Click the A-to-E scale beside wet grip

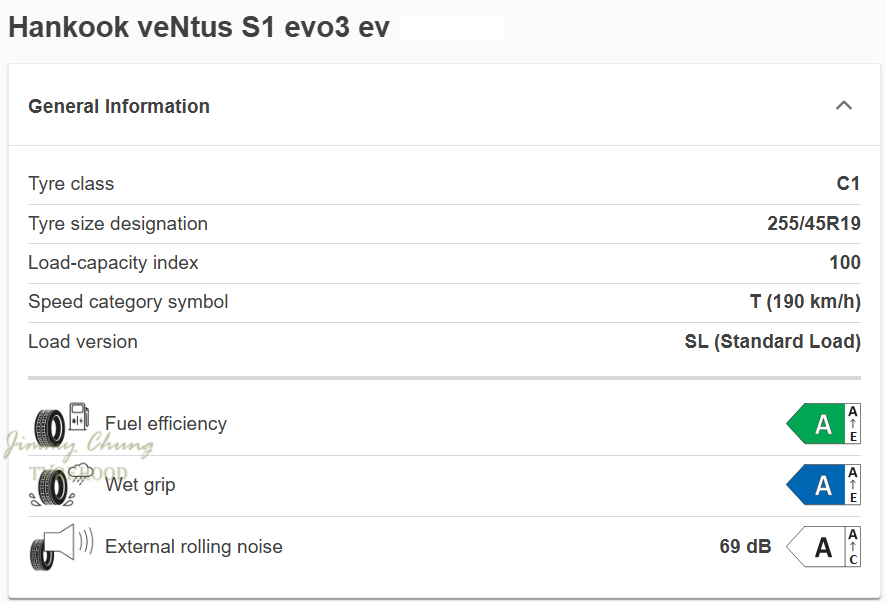coord(853,485)
